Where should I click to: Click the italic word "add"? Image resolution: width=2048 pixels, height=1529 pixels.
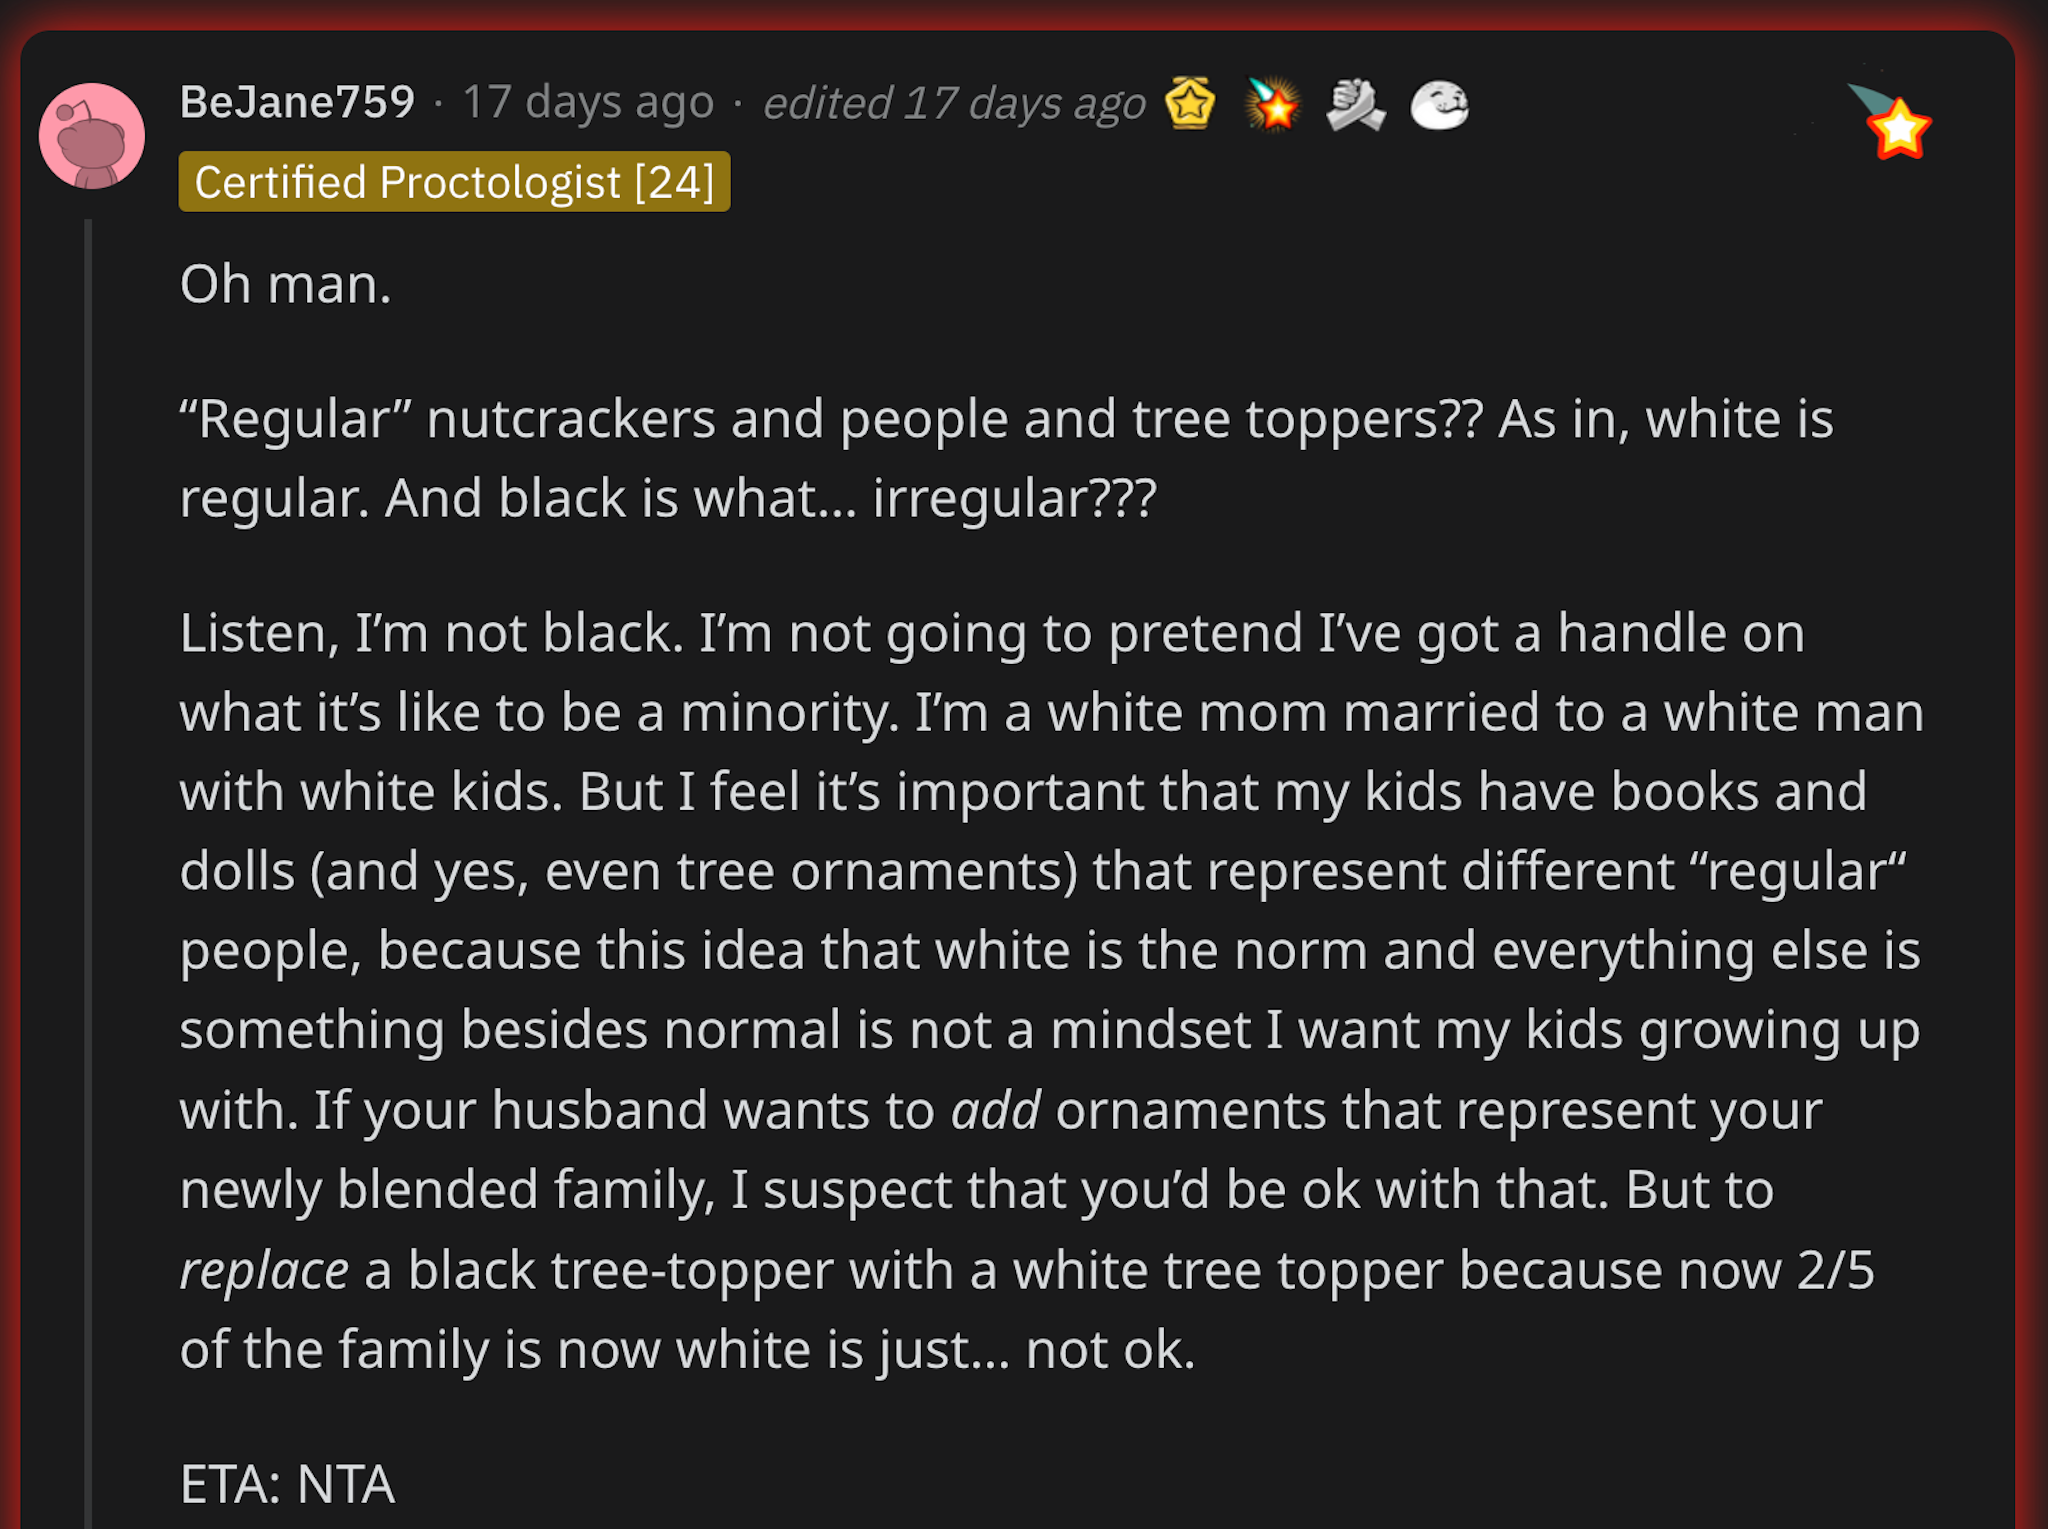click(995, 1110)
